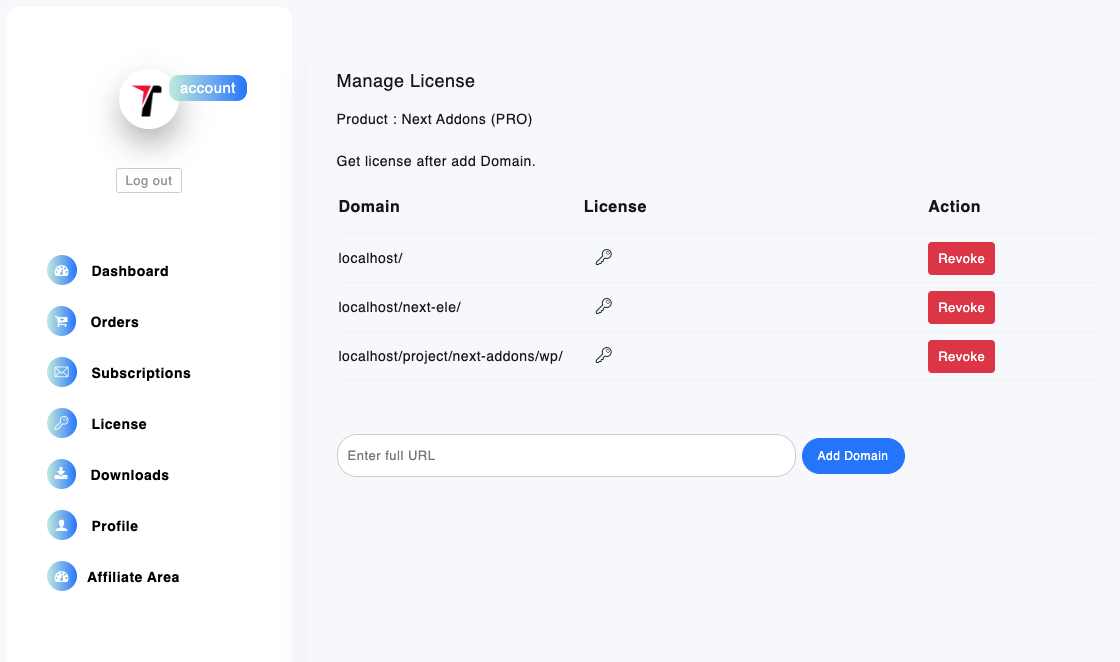Click the Downloads arrow icon

(x=62, y=475)
